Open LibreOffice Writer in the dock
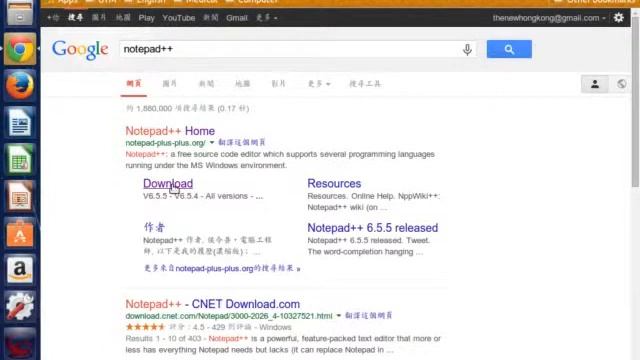Screen dimensions: 640x360 pos(20,122)
